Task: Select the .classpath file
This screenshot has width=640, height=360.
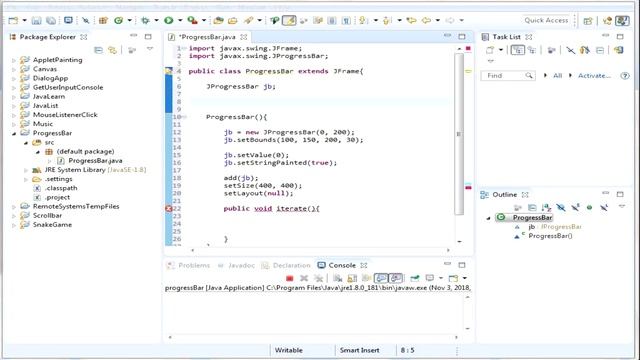Action: coord(61,188)
